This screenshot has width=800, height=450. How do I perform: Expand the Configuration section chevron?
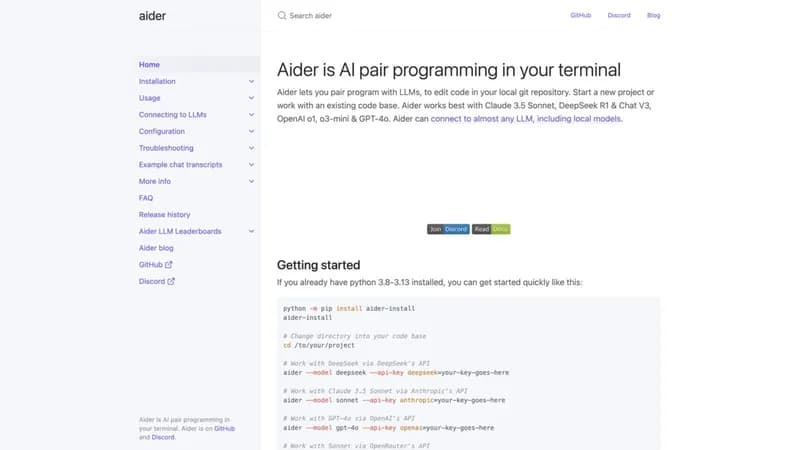tap(251, 131)
